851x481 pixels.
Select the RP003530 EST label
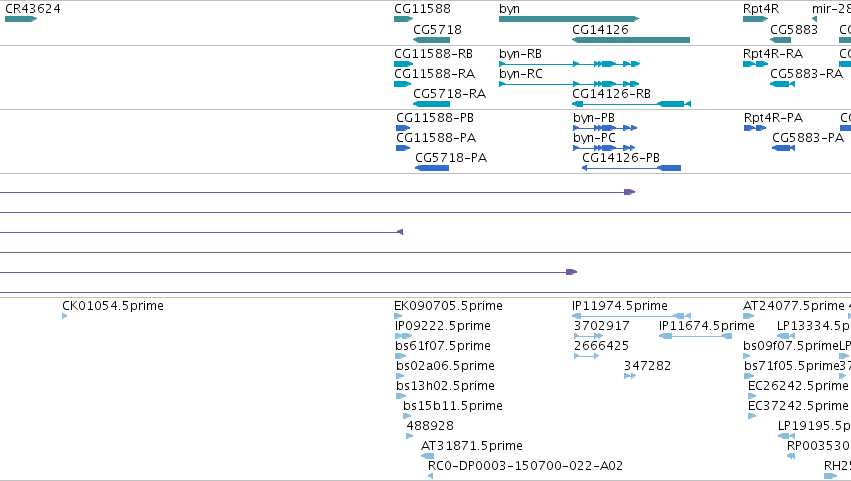pos(819,446)
